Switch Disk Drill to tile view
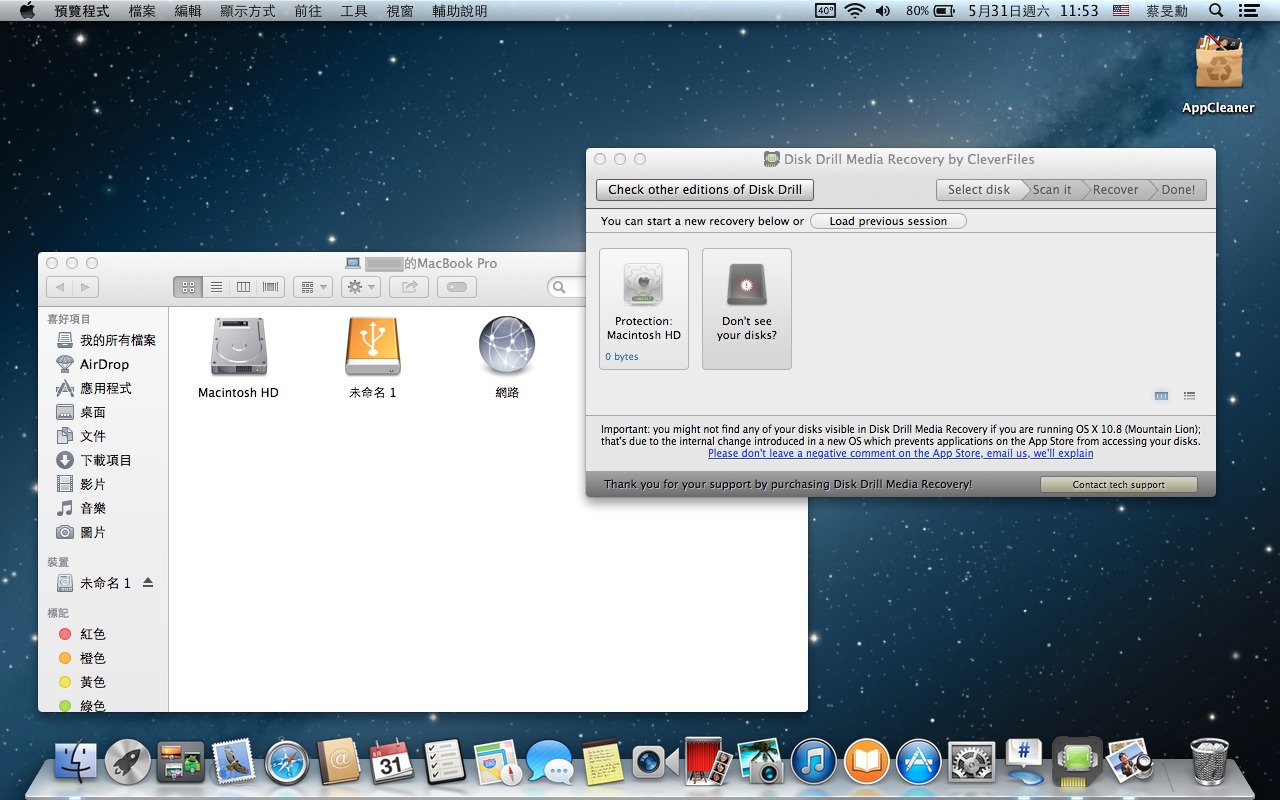 1161,396
